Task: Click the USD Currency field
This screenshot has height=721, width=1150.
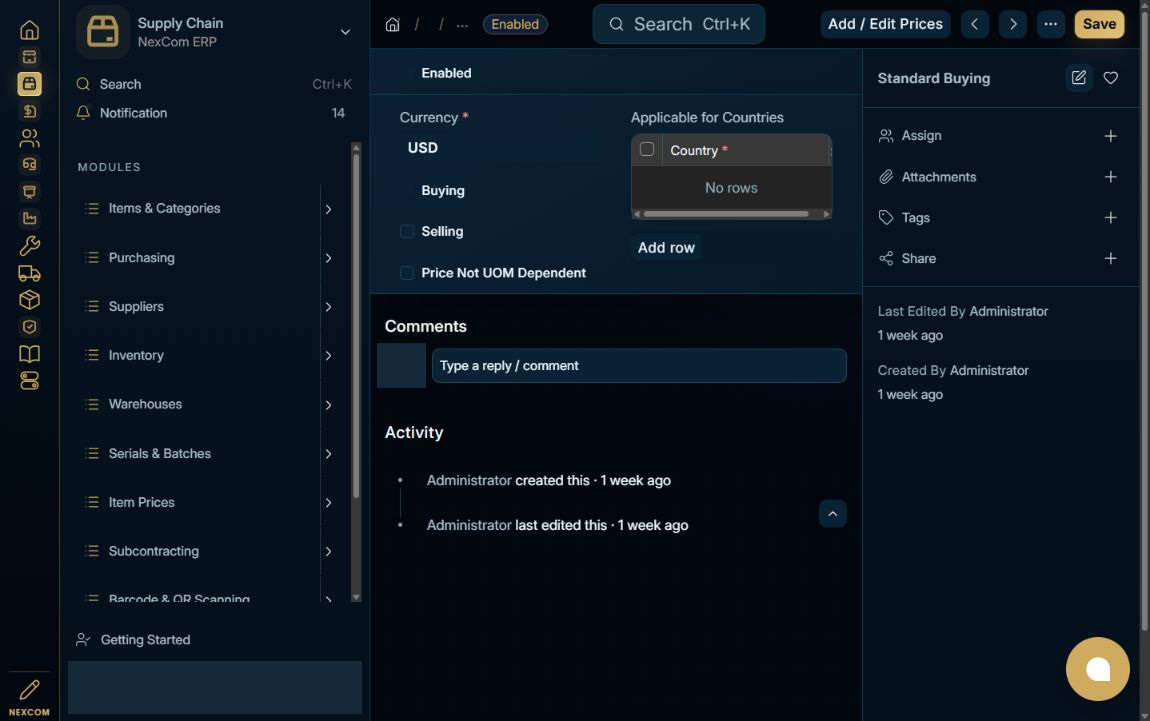Action: pos(500,148)
